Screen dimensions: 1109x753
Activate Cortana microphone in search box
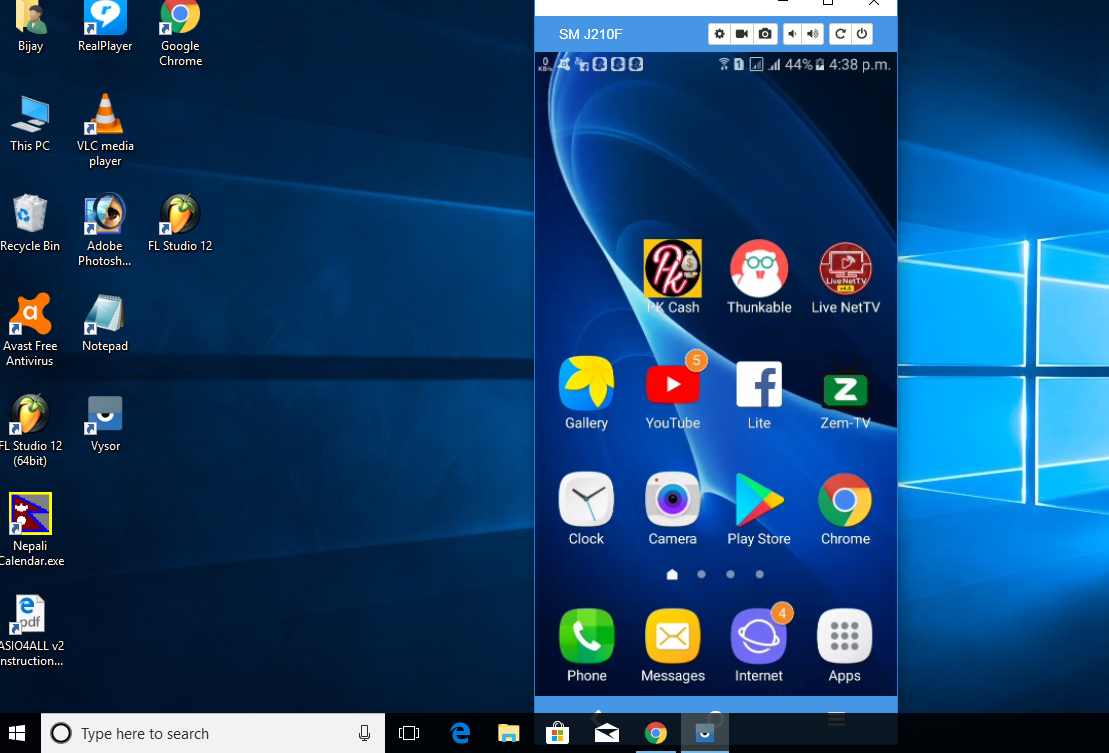click(364, 733)
